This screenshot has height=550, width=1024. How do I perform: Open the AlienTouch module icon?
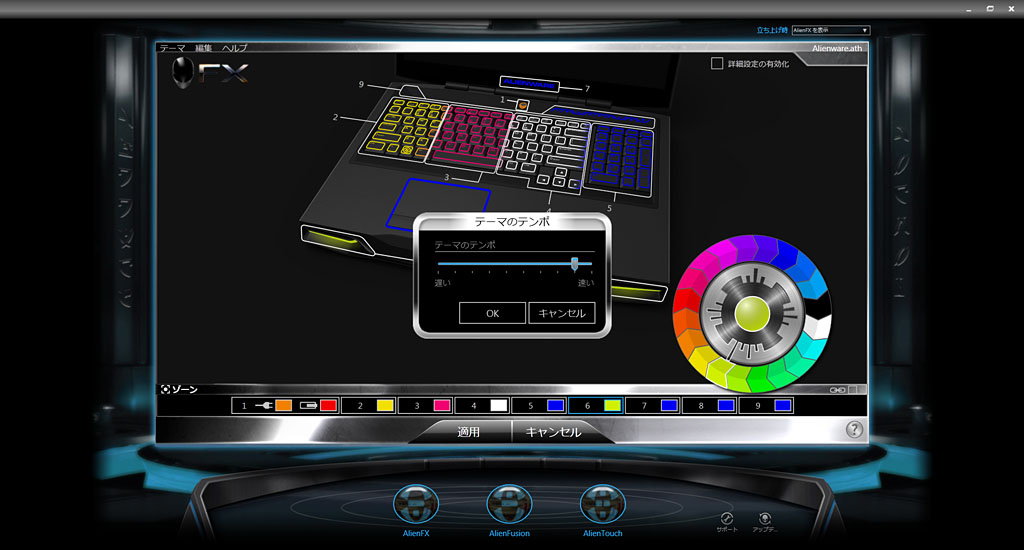(603, 504)
